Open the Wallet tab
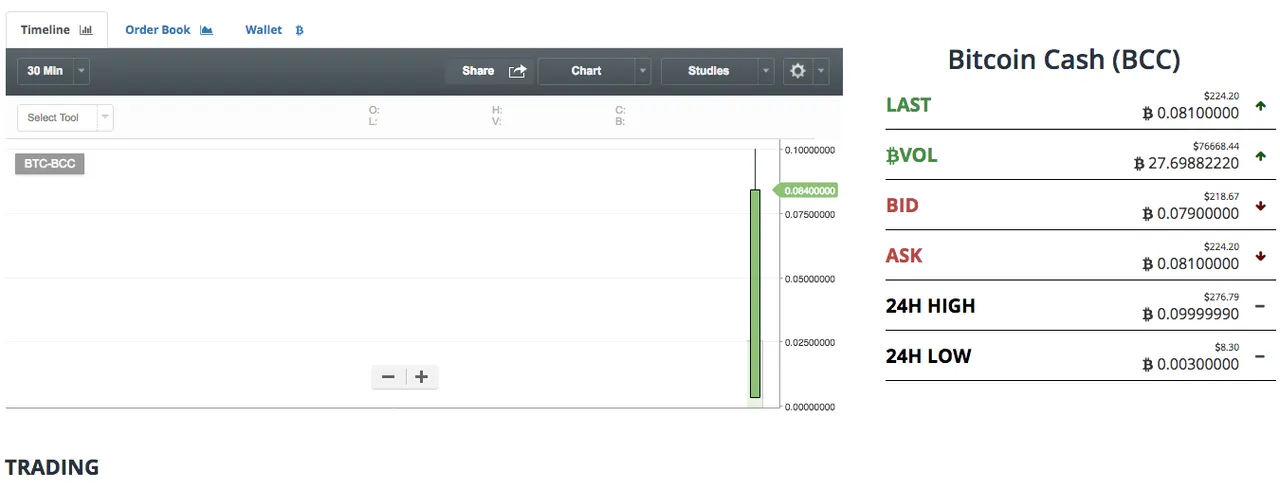This screenshot has height=487, width=1280. pos(274,30)
